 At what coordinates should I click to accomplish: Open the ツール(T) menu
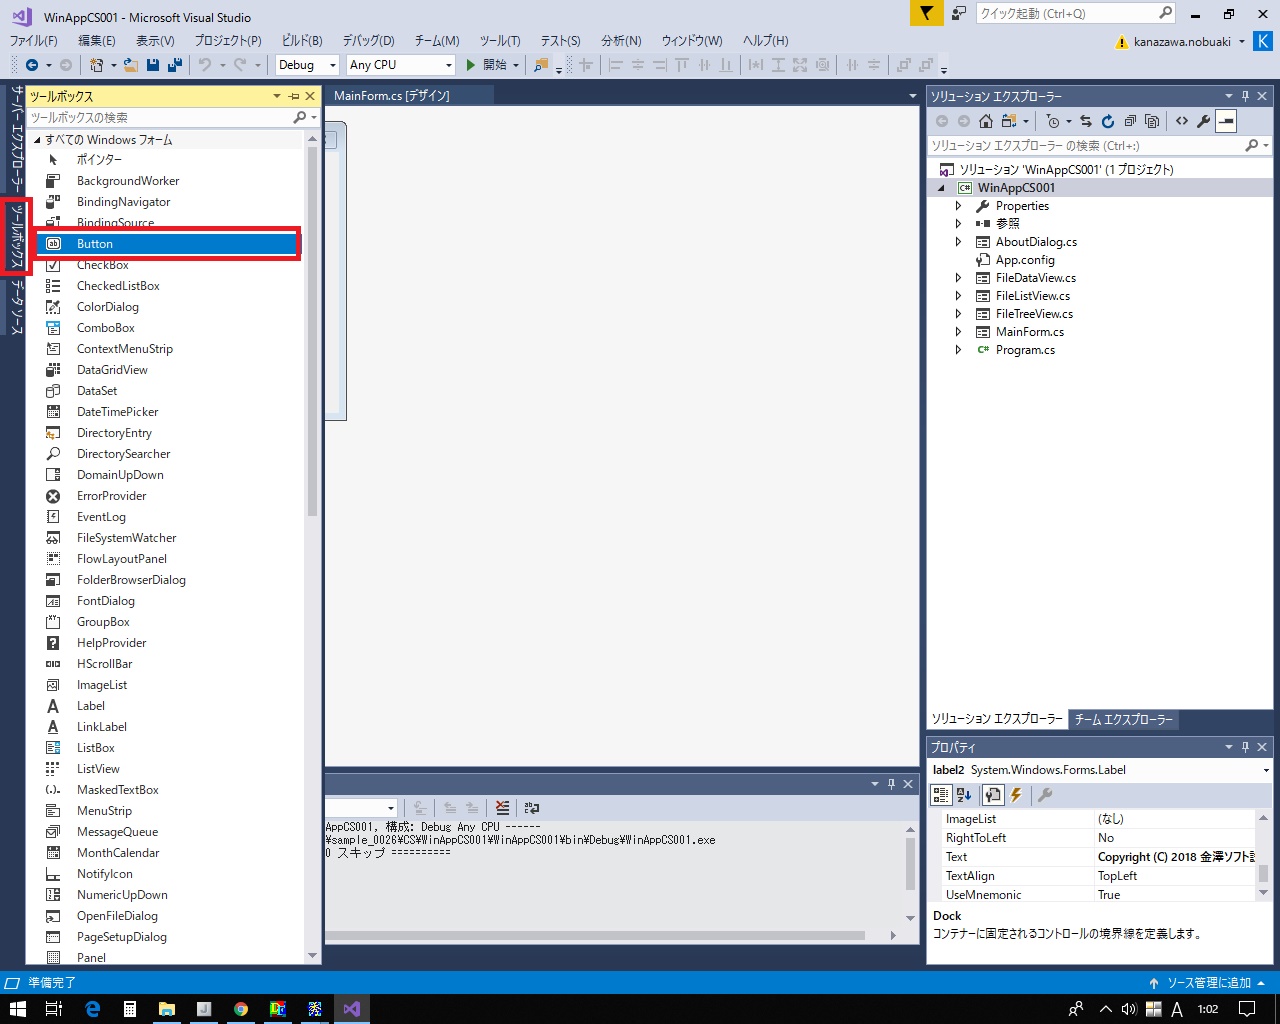[x=500, y=41]
